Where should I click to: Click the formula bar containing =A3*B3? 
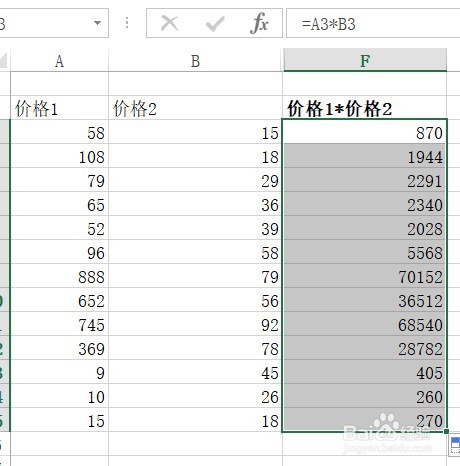pyautogui.click(x=373, y=23)
